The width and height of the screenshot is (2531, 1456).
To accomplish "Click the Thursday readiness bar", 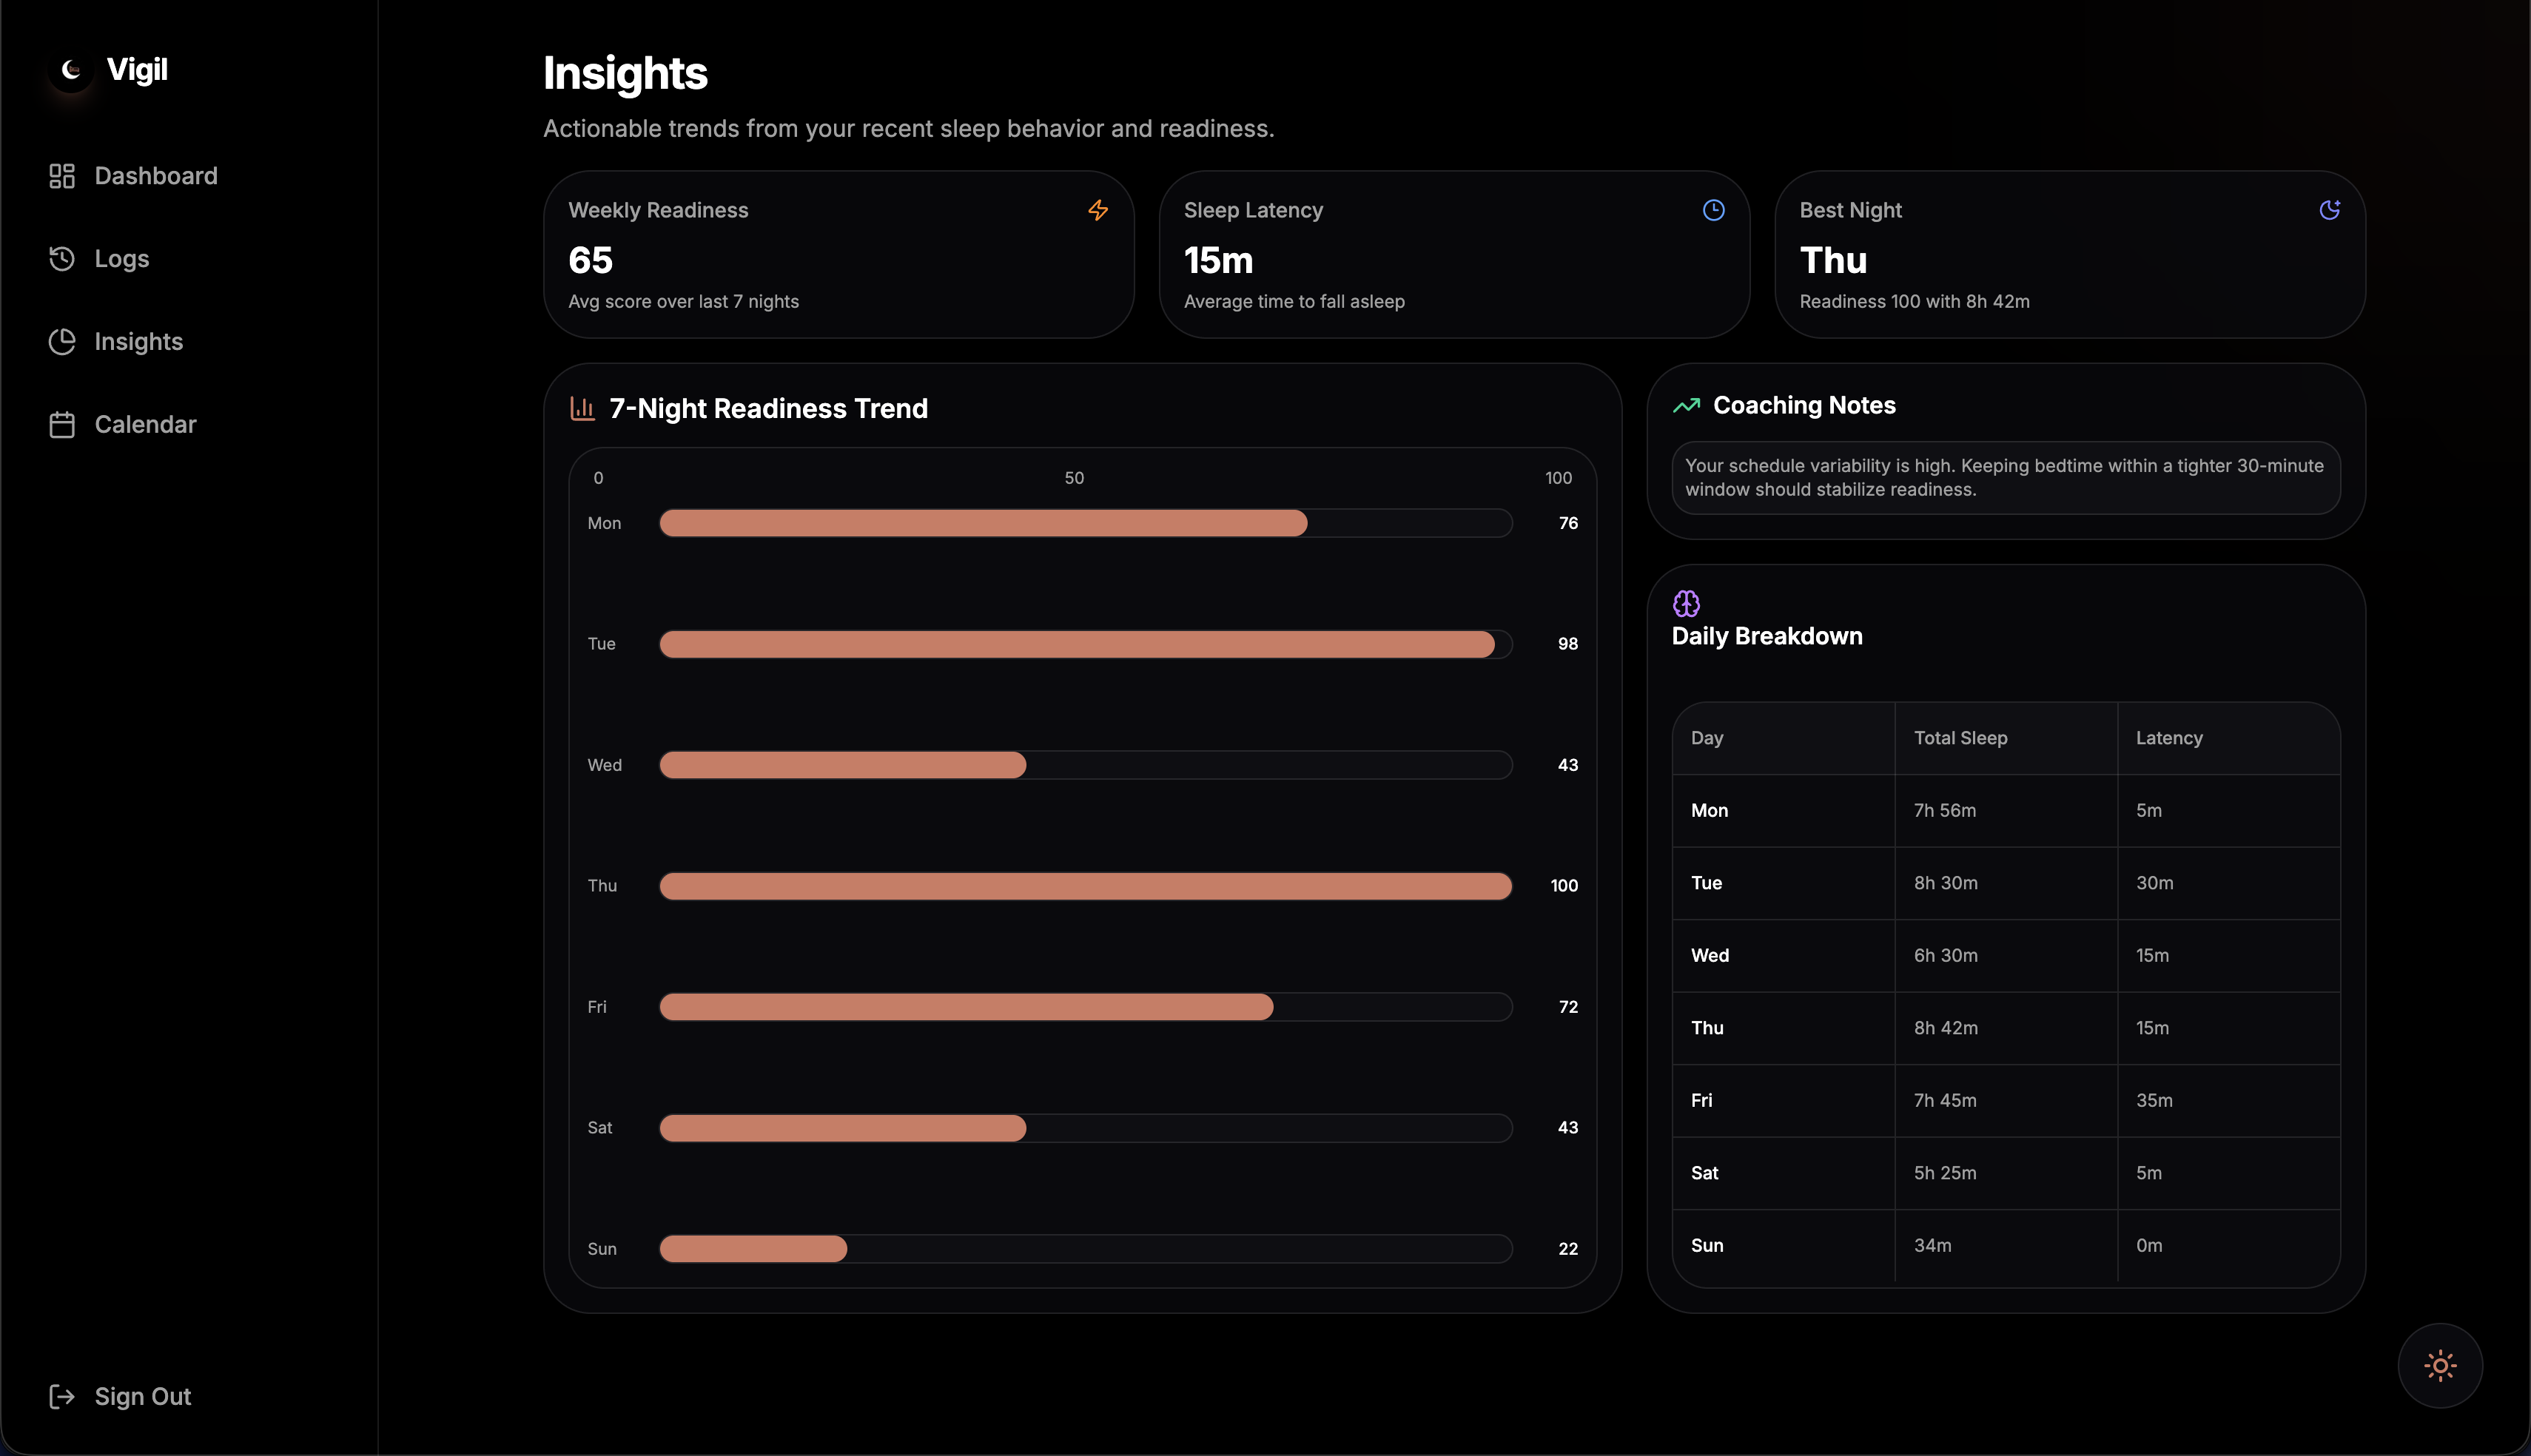I will click(x=1085, y=886).
